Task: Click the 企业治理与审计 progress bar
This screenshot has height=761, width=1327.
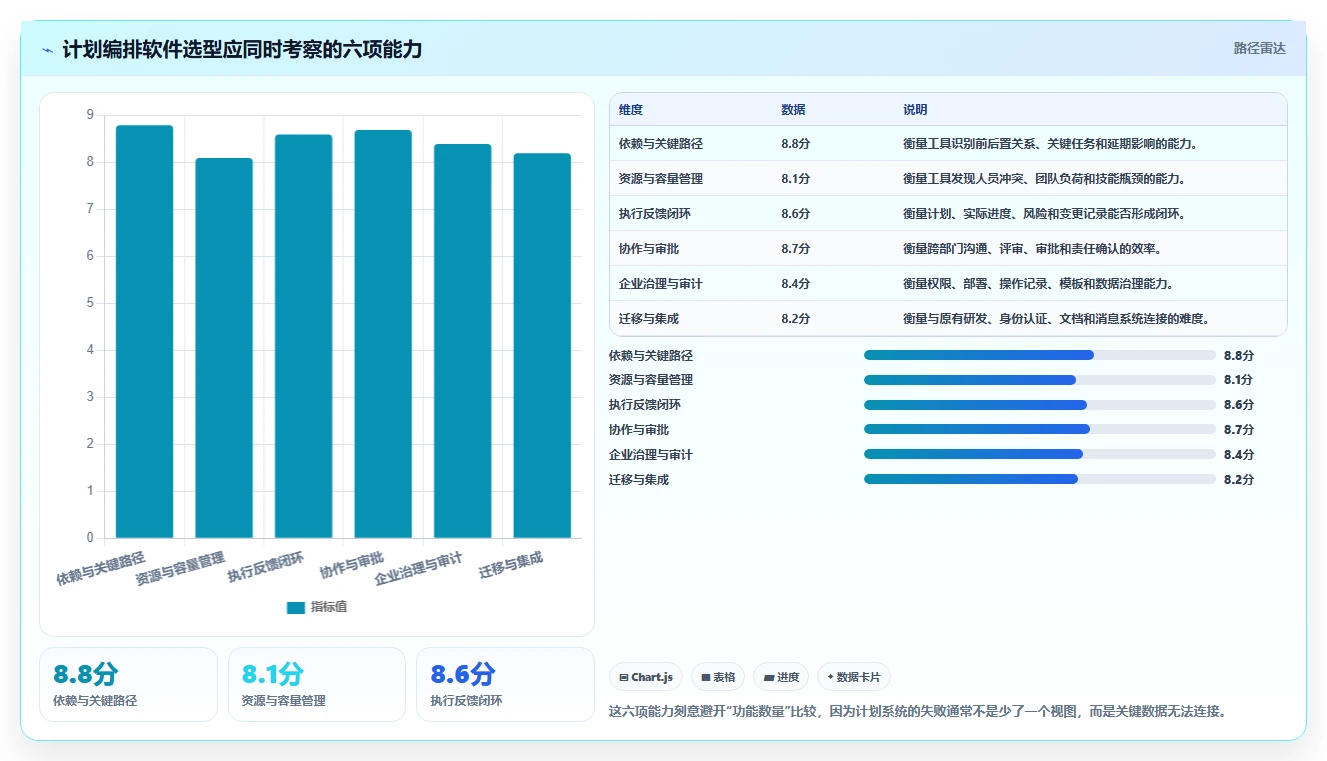Action: tap(1040, 454)
